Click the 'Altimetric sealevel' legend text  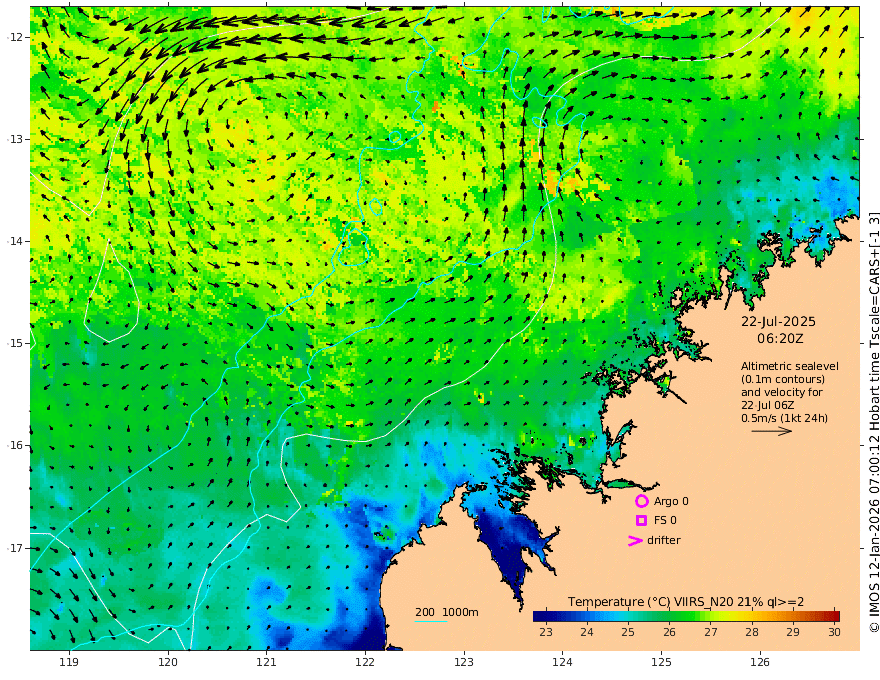(x=790, y=366)
